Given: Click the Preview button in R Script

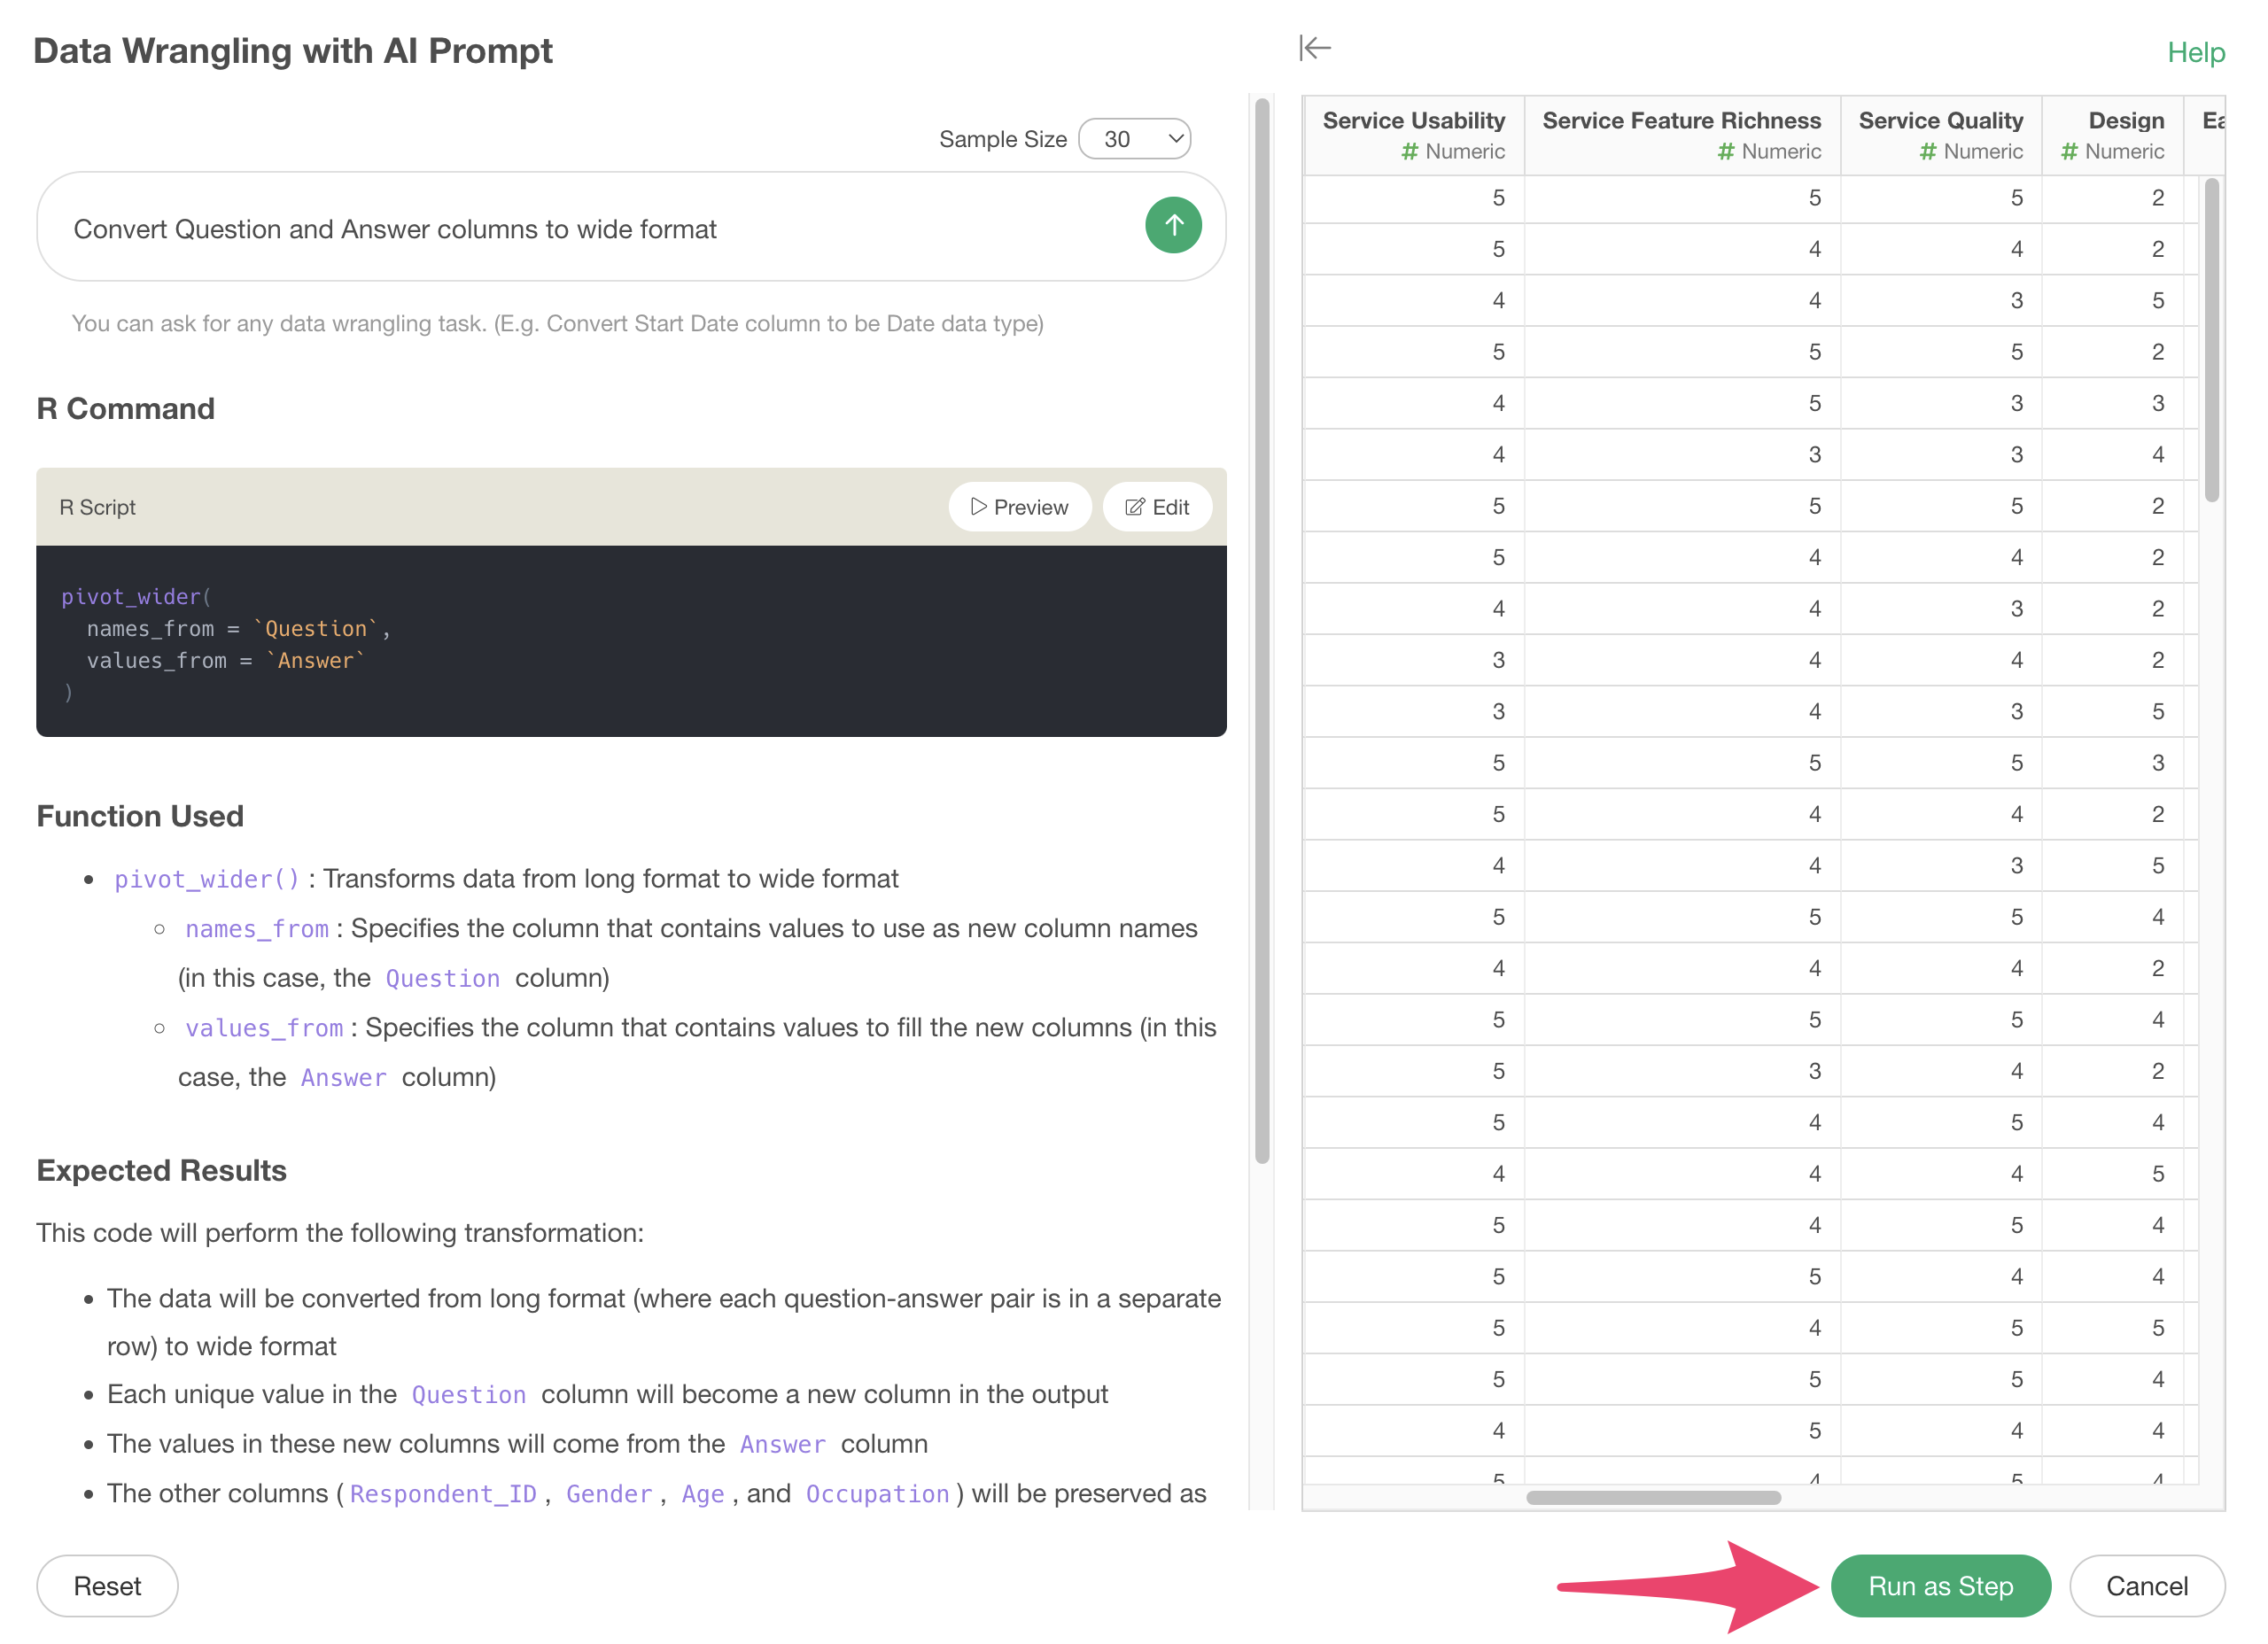Looking at the screenshot, I should tap(1019, 507).
